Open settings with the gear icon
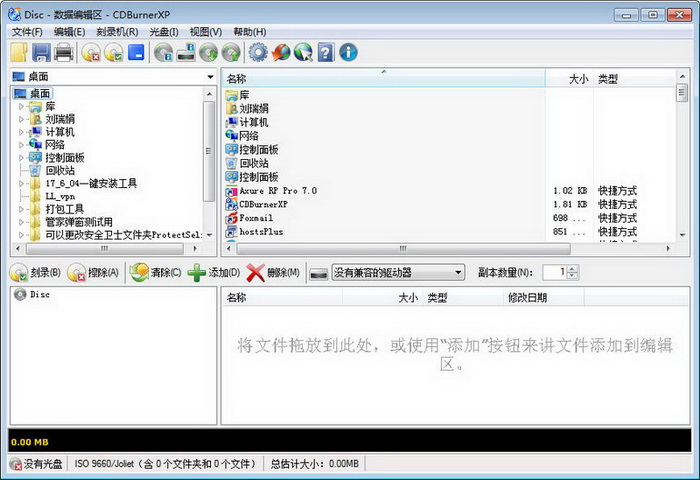The width and height of the screenshot is (700, 480). (258, 52)
